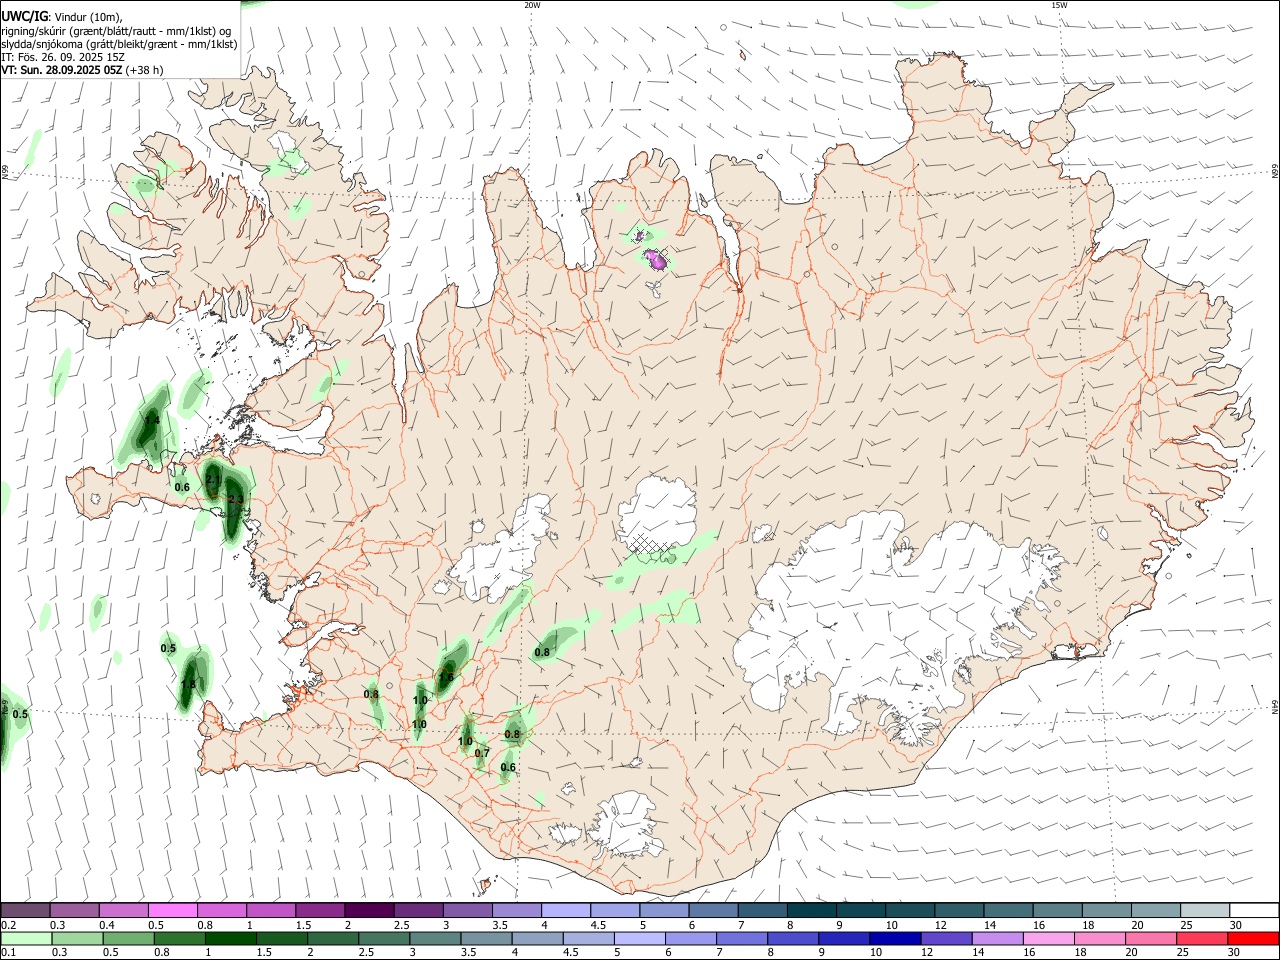Pick the white 30 mm snow legend swatch
The width and height of the screenshot is (1280, 960).
pos(1254,910)
